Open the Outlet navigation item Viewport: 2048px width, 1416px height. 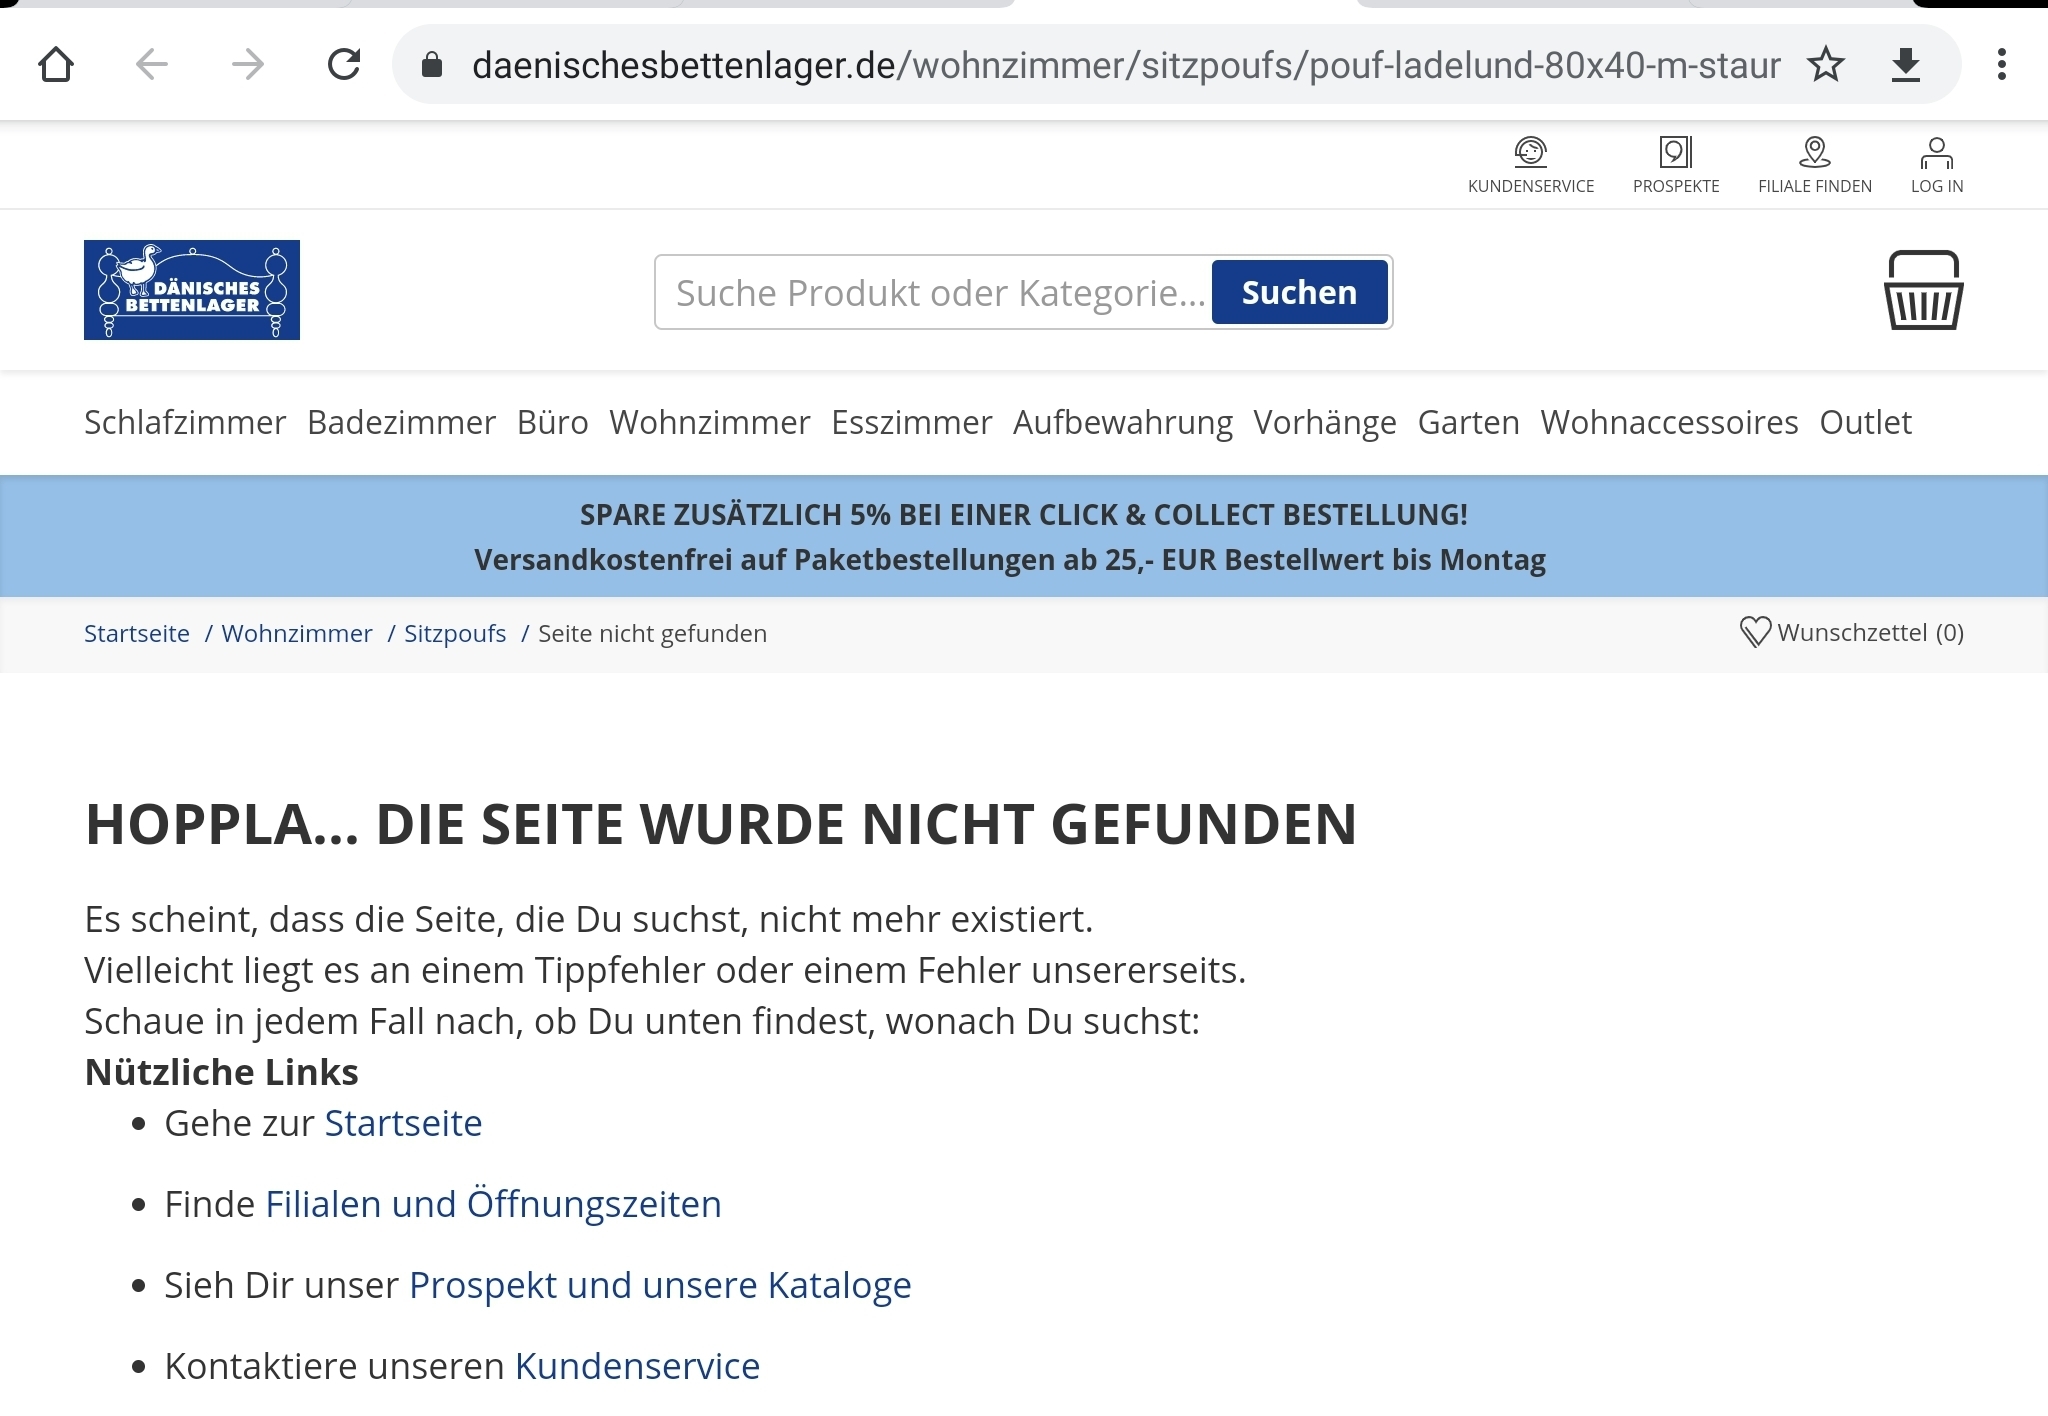click(1865, 423)
